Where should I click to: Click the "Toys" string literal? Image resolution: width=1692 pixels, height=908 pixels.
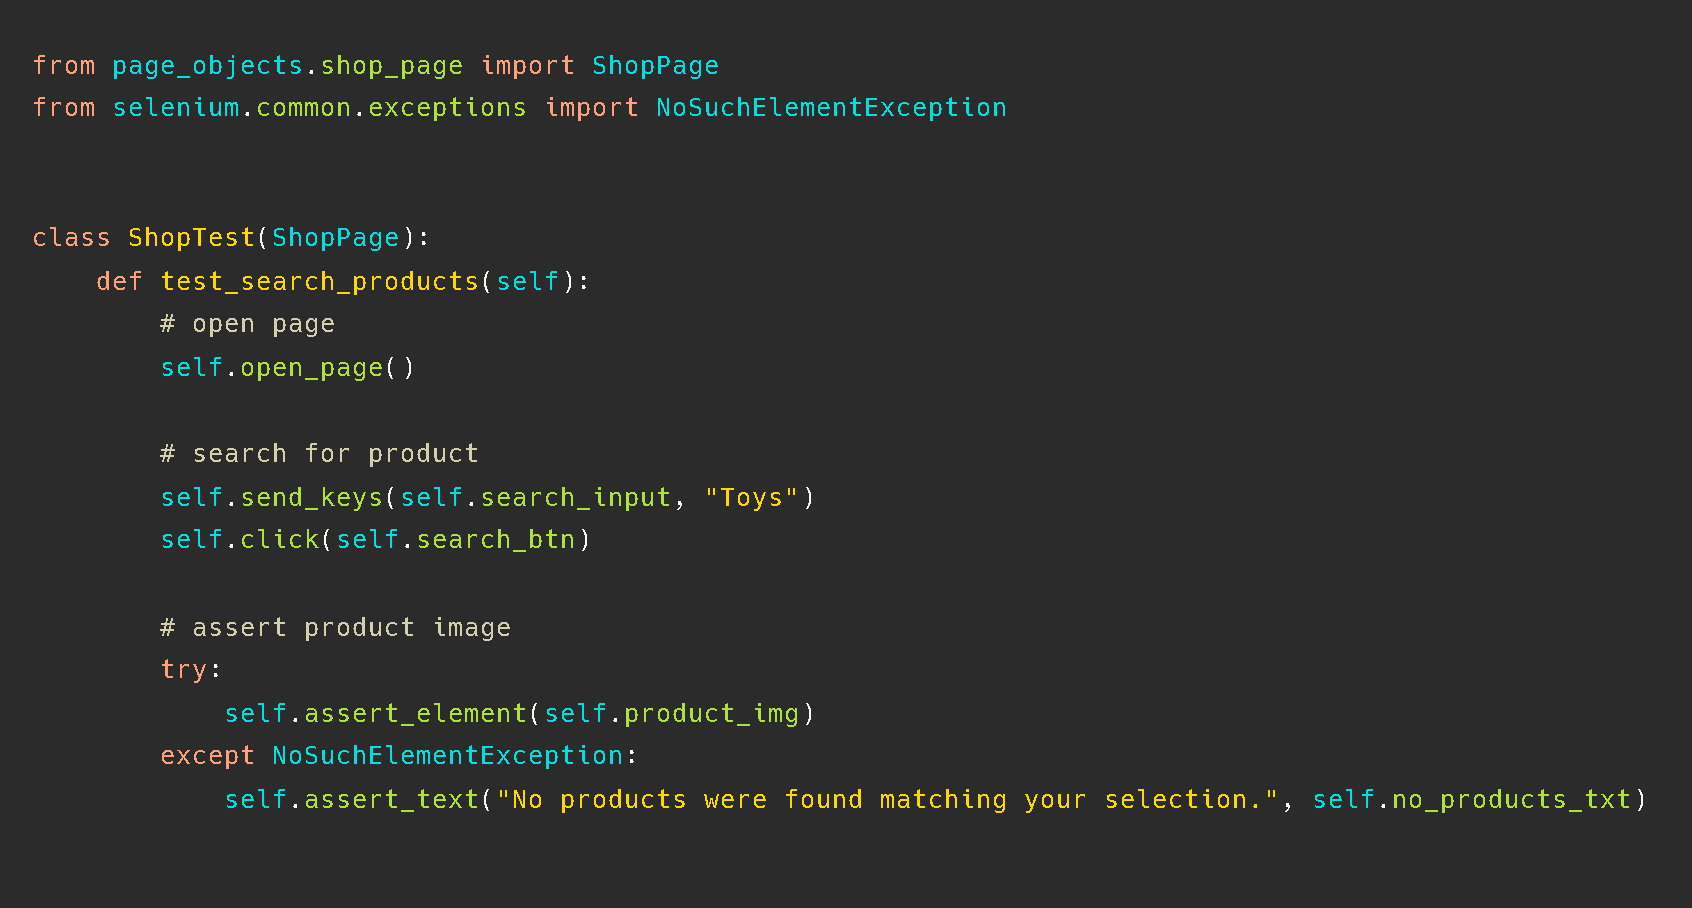[x=751, y=498]
